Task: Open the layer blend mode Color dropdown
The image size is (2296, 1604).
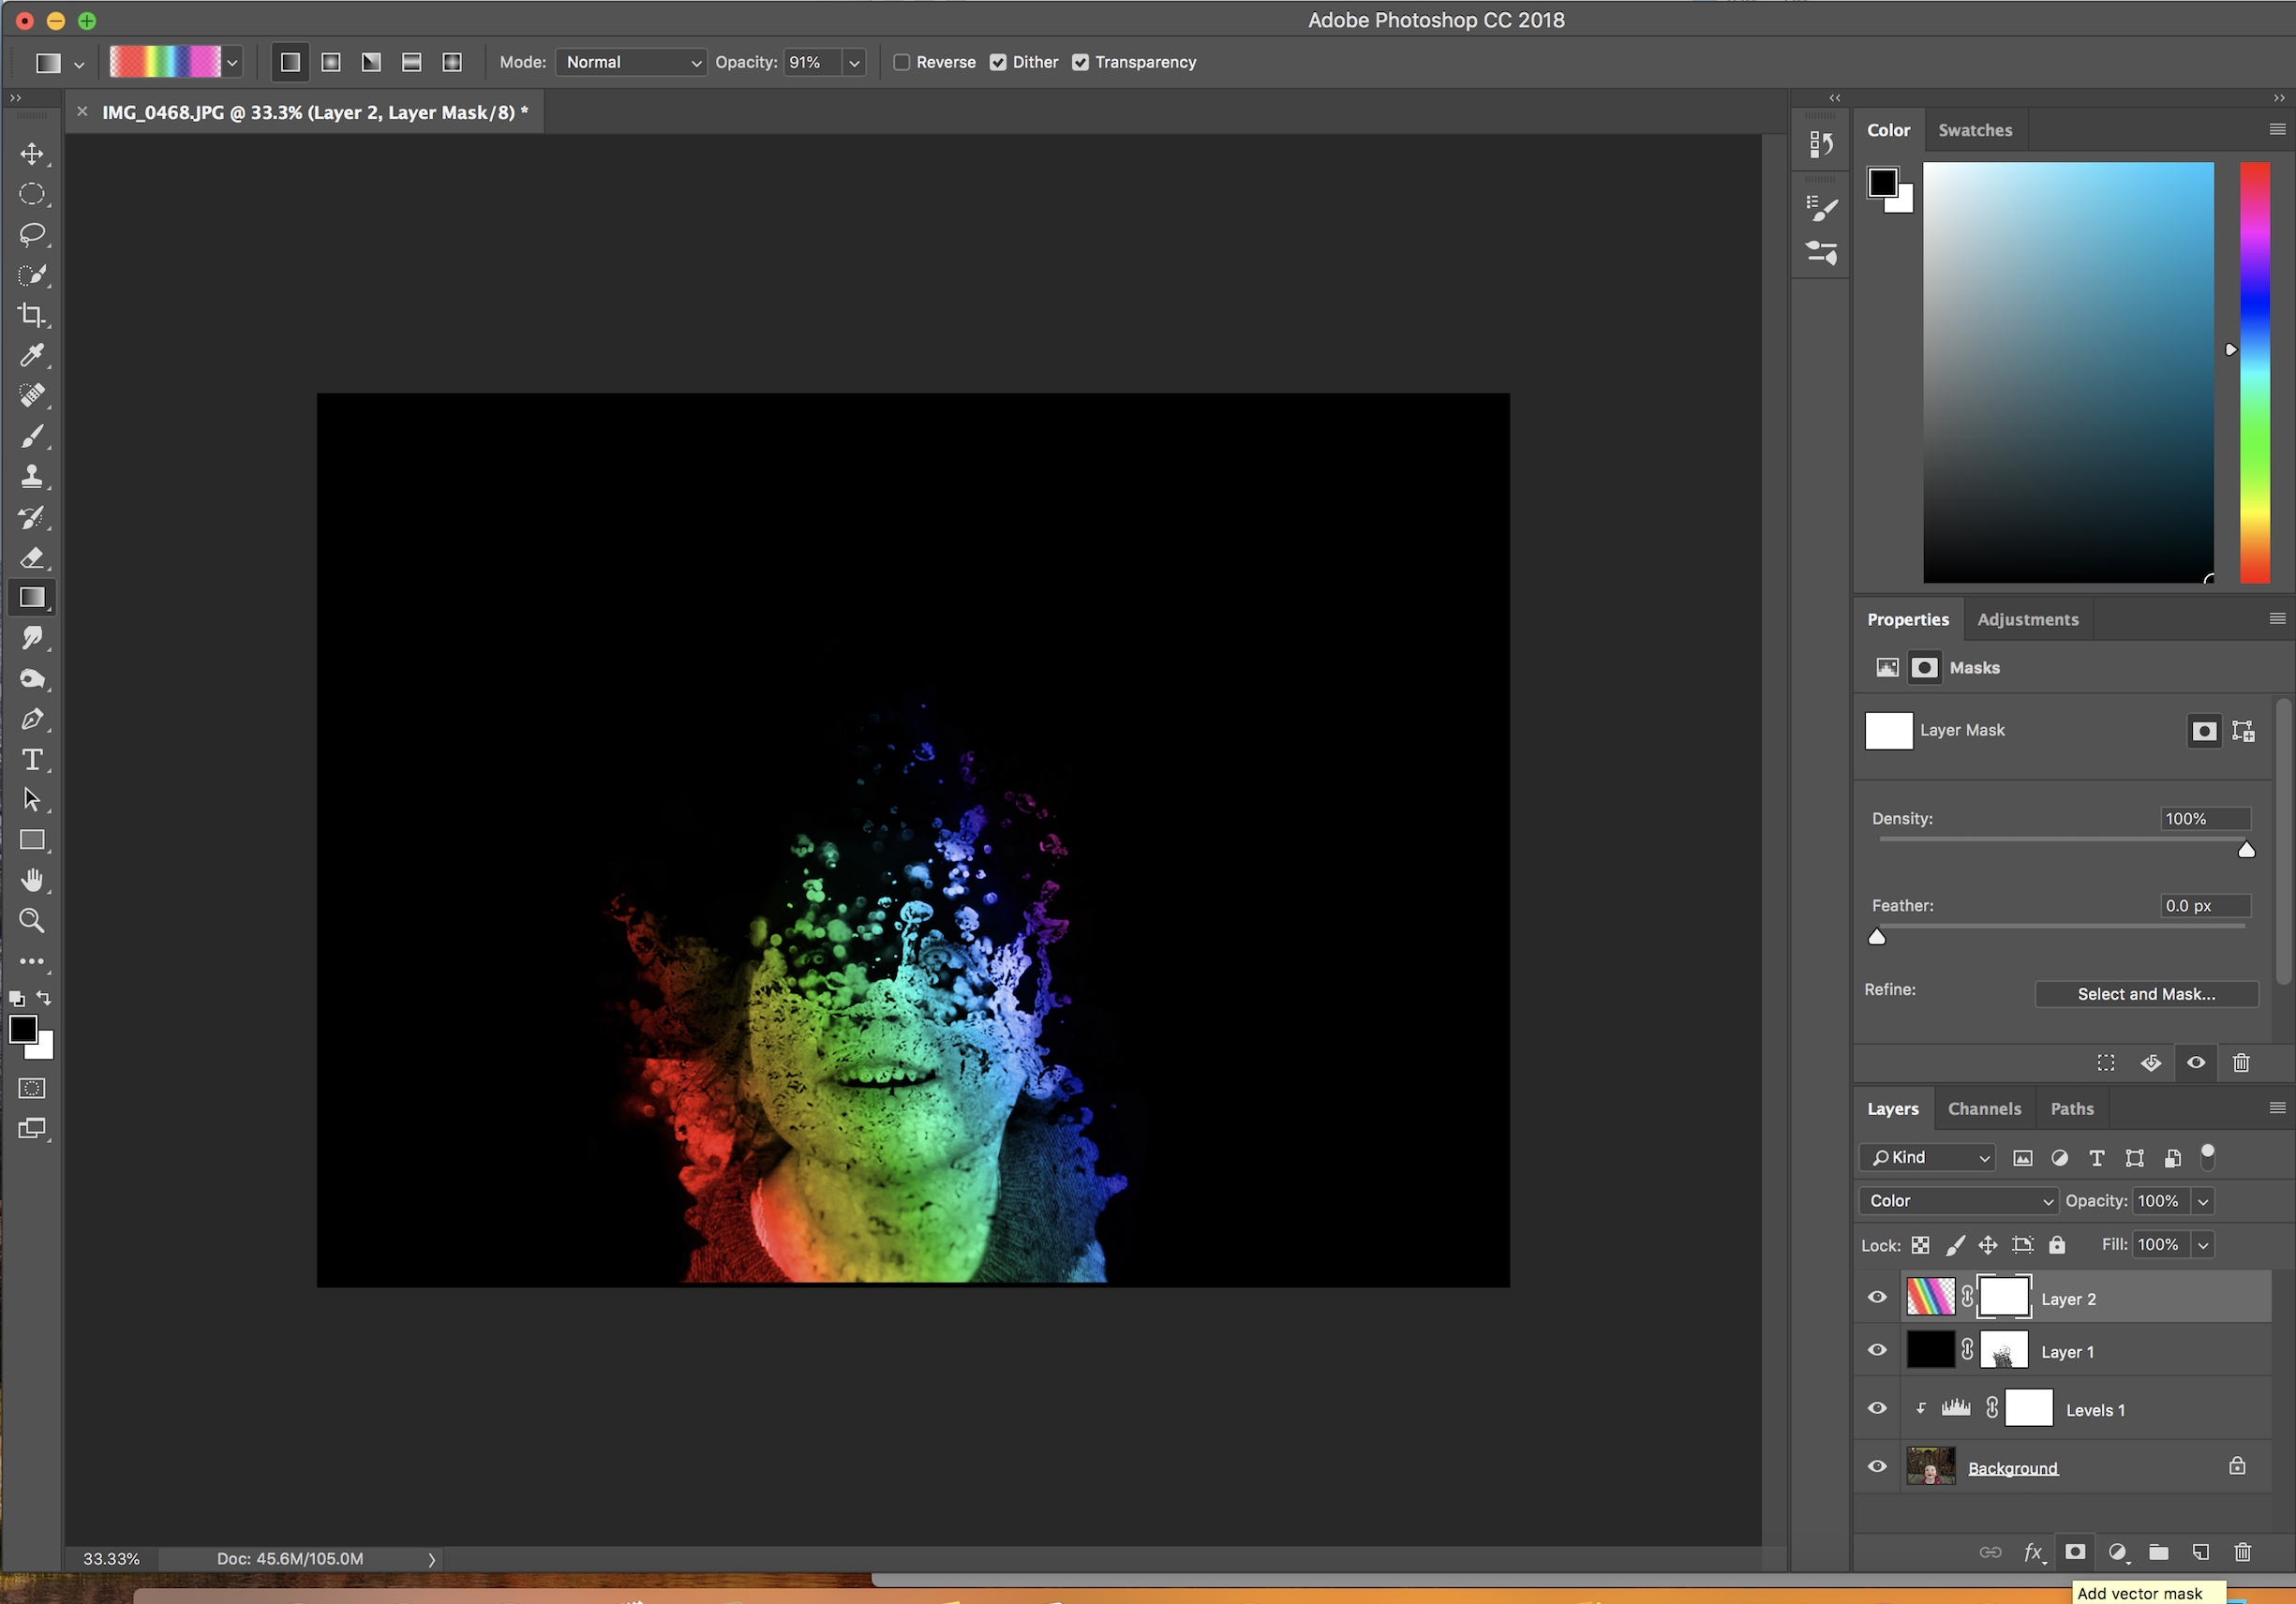Action: point(1958,1201)
